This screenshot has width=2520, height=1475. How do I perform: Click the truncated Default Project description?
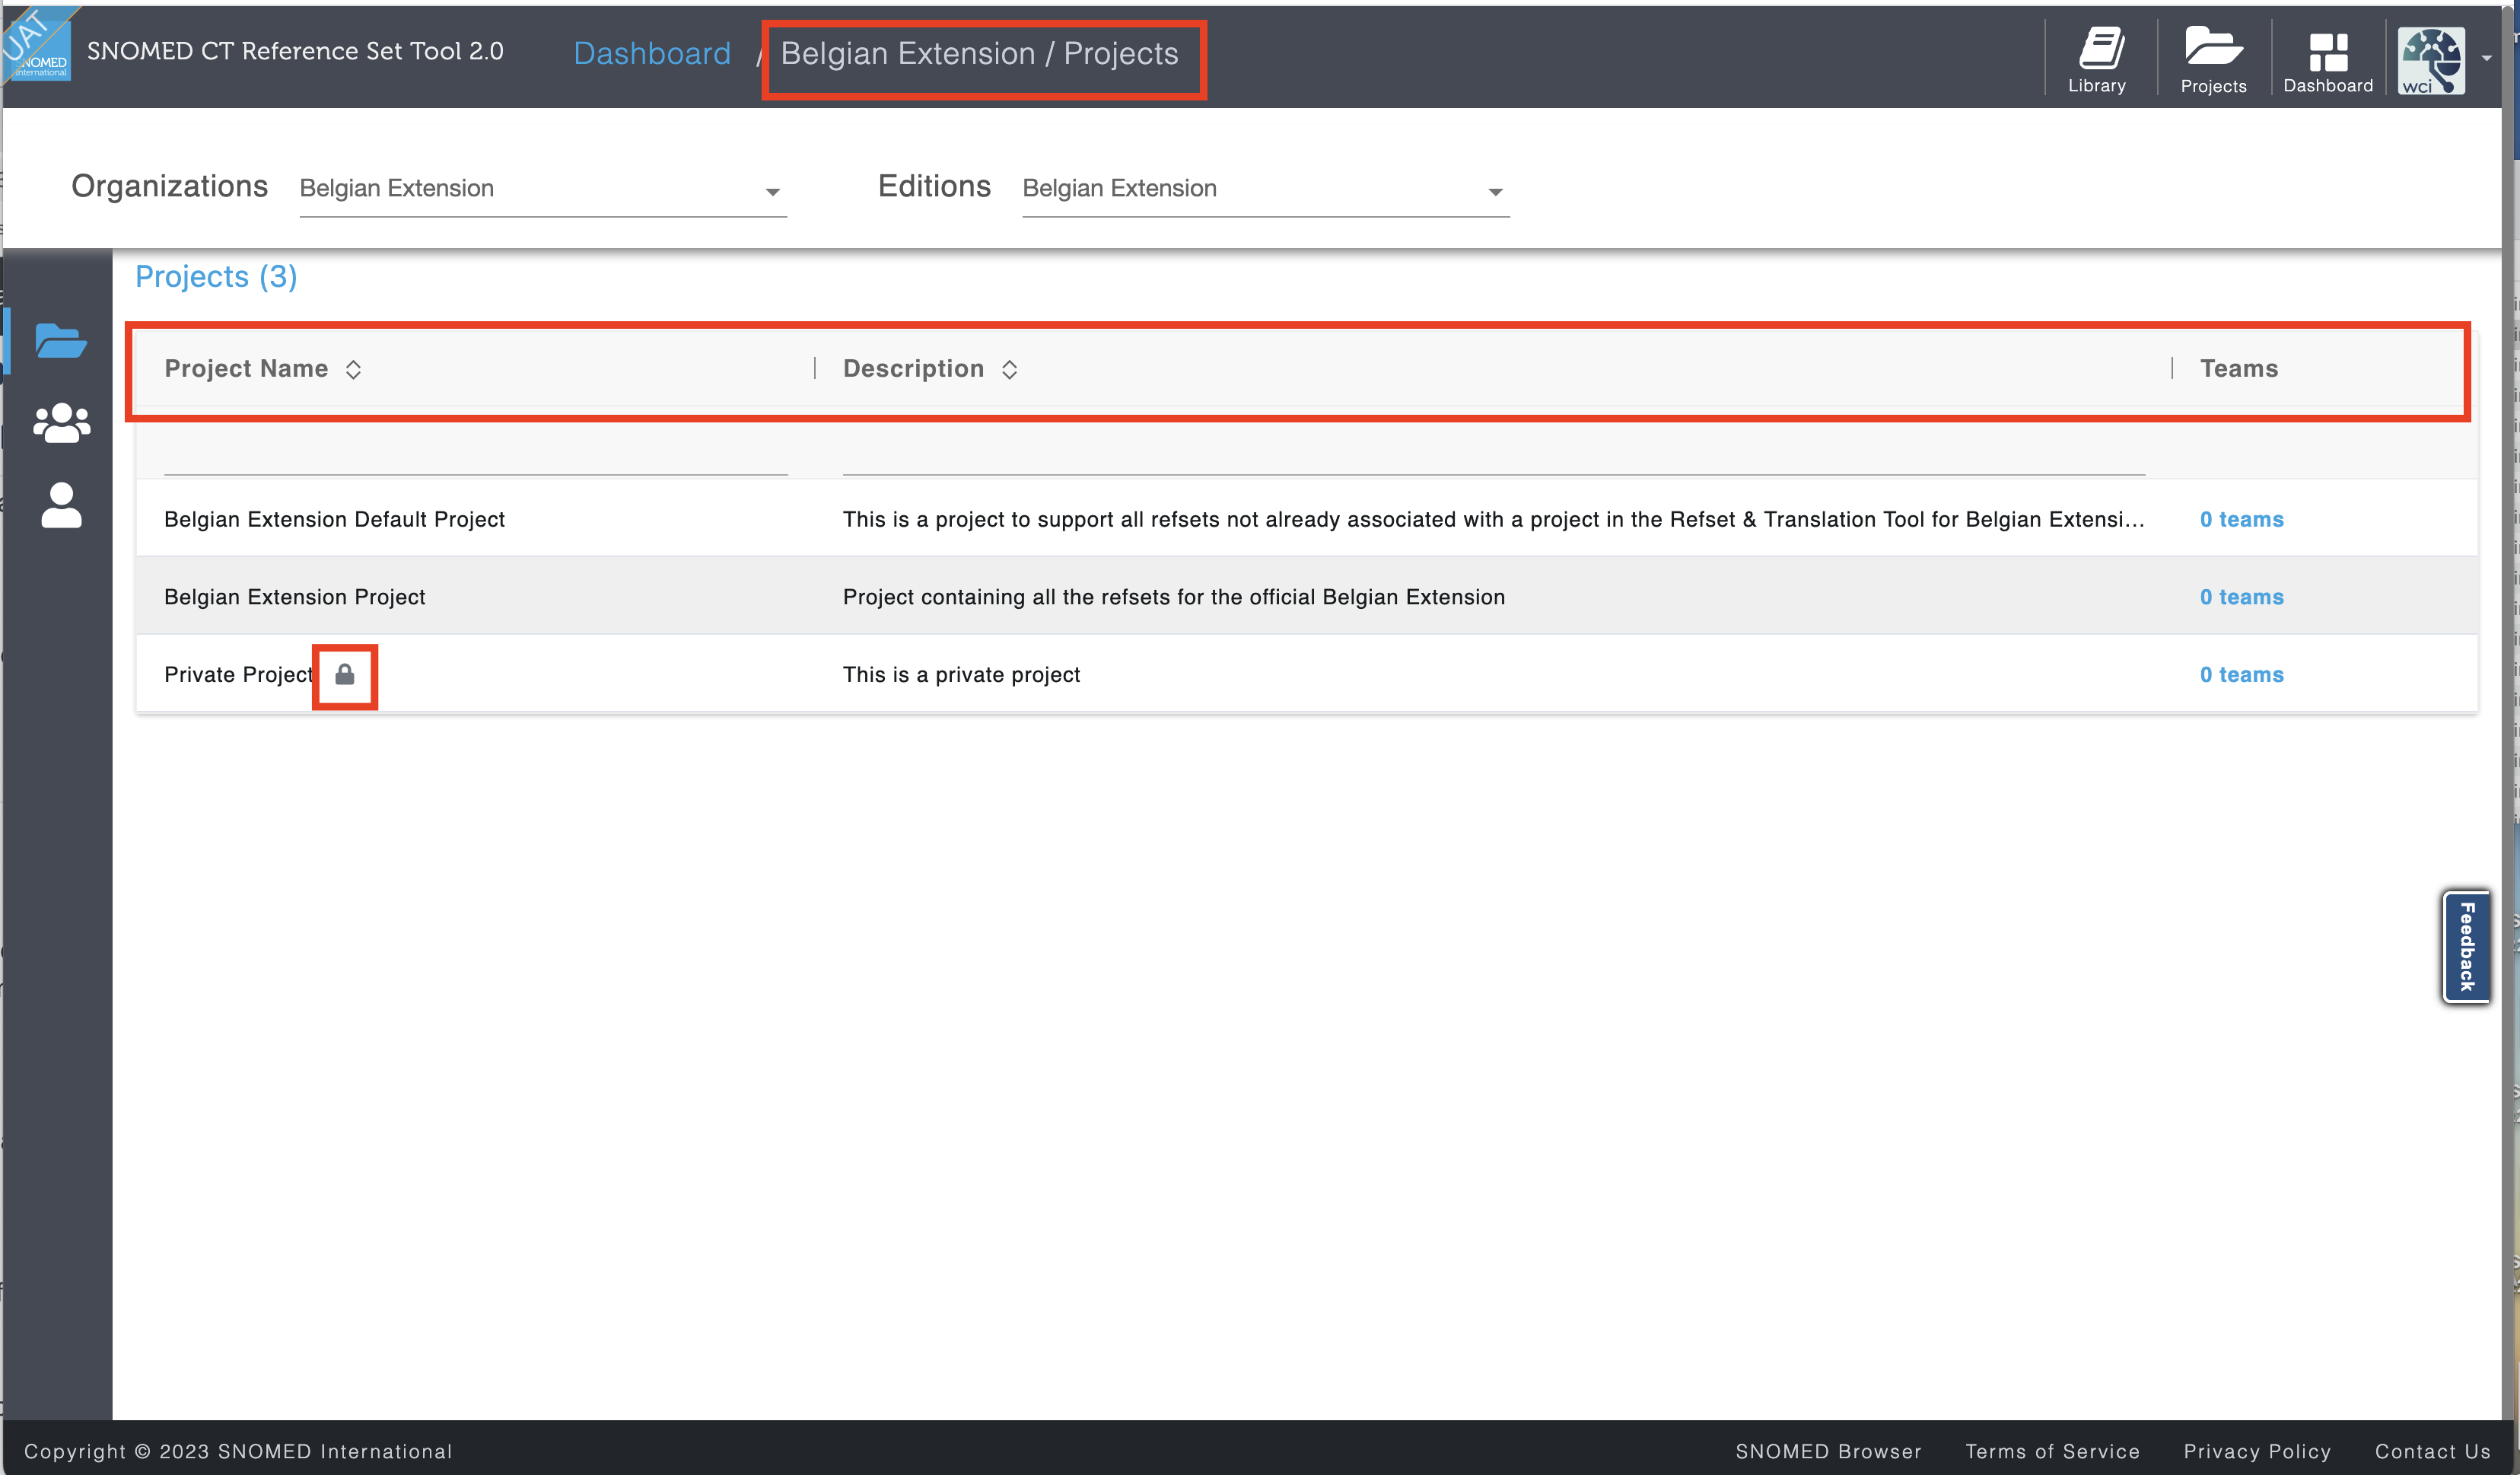[x=1493, y=520]
